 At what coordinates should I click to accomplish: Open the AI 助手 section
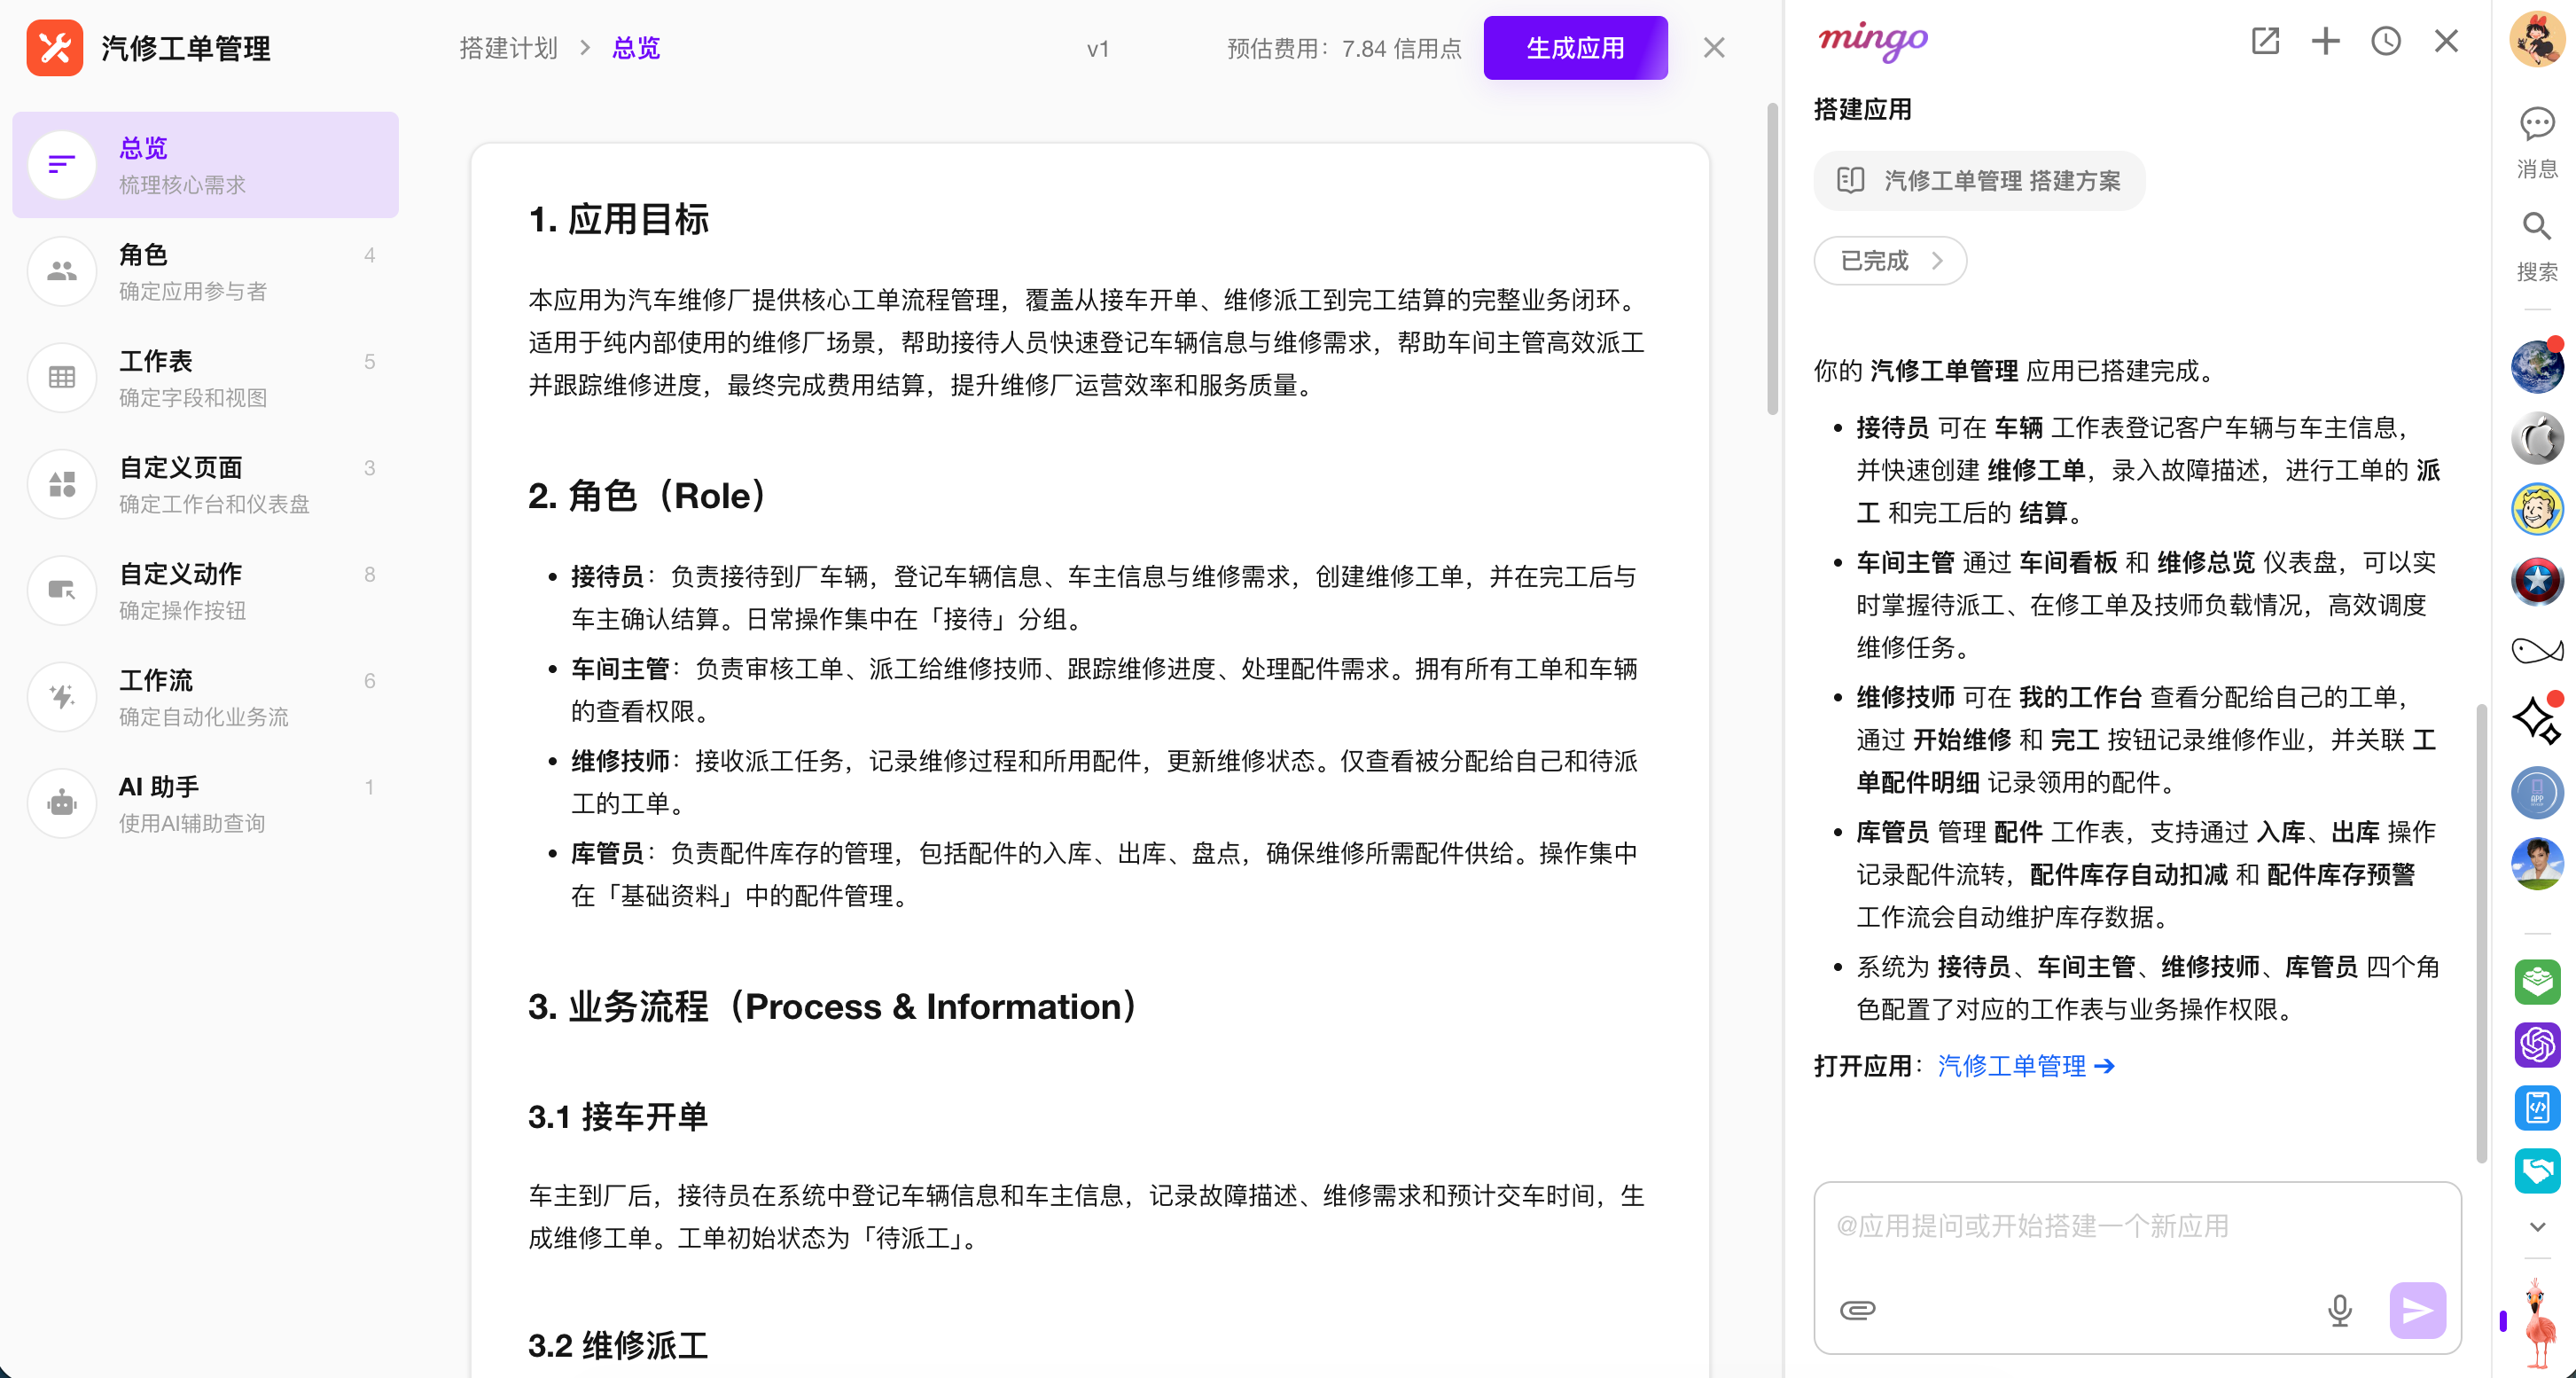coord(205,804)
